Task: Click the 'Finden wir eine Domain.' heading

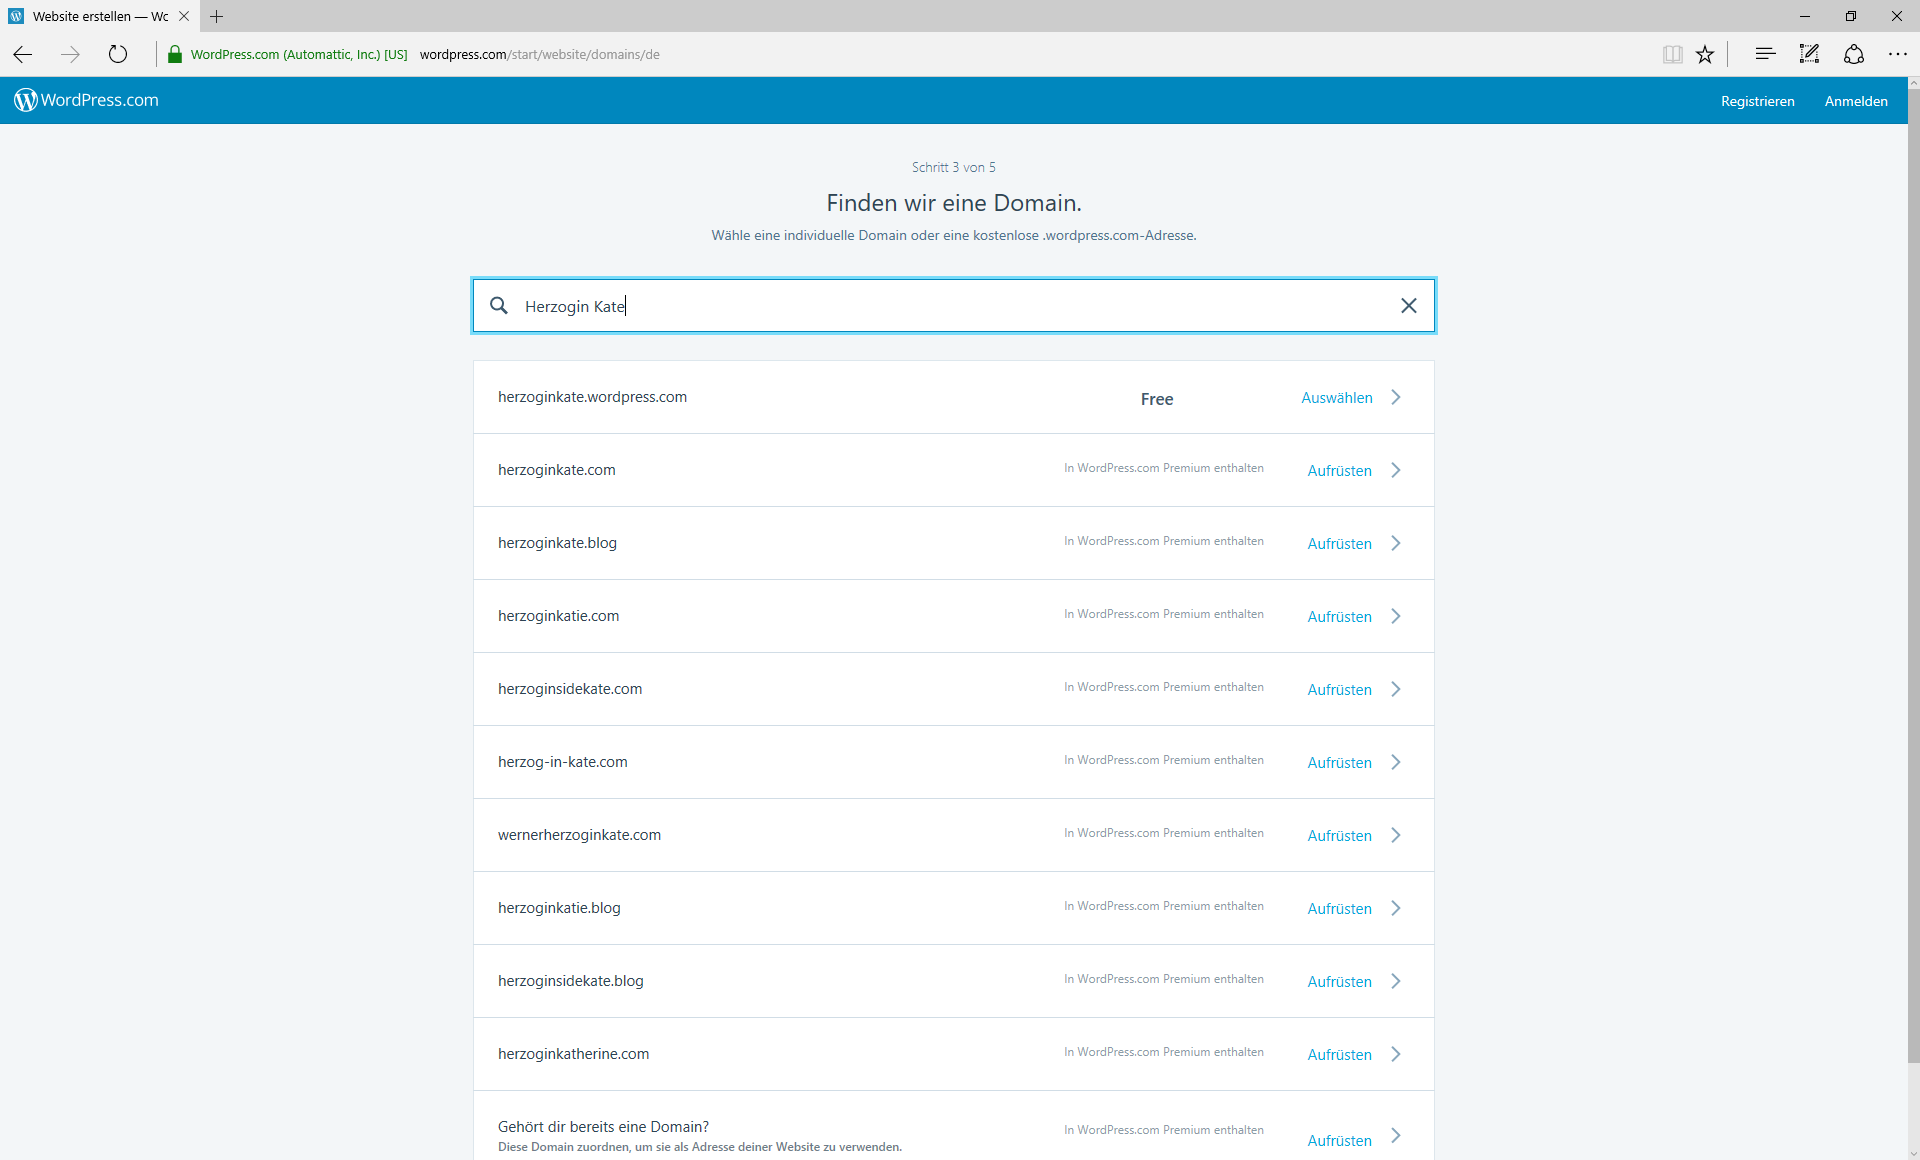Action: pos(953,203)
